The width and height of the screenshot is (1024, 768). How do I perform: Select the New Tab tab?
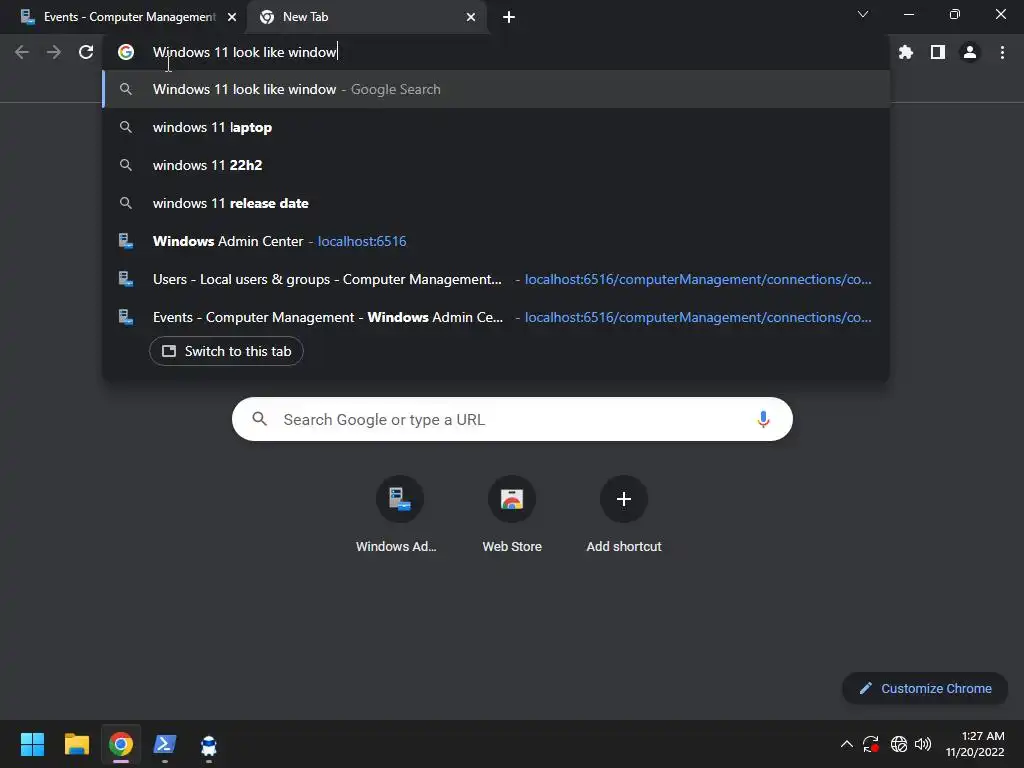click(366, 17)
